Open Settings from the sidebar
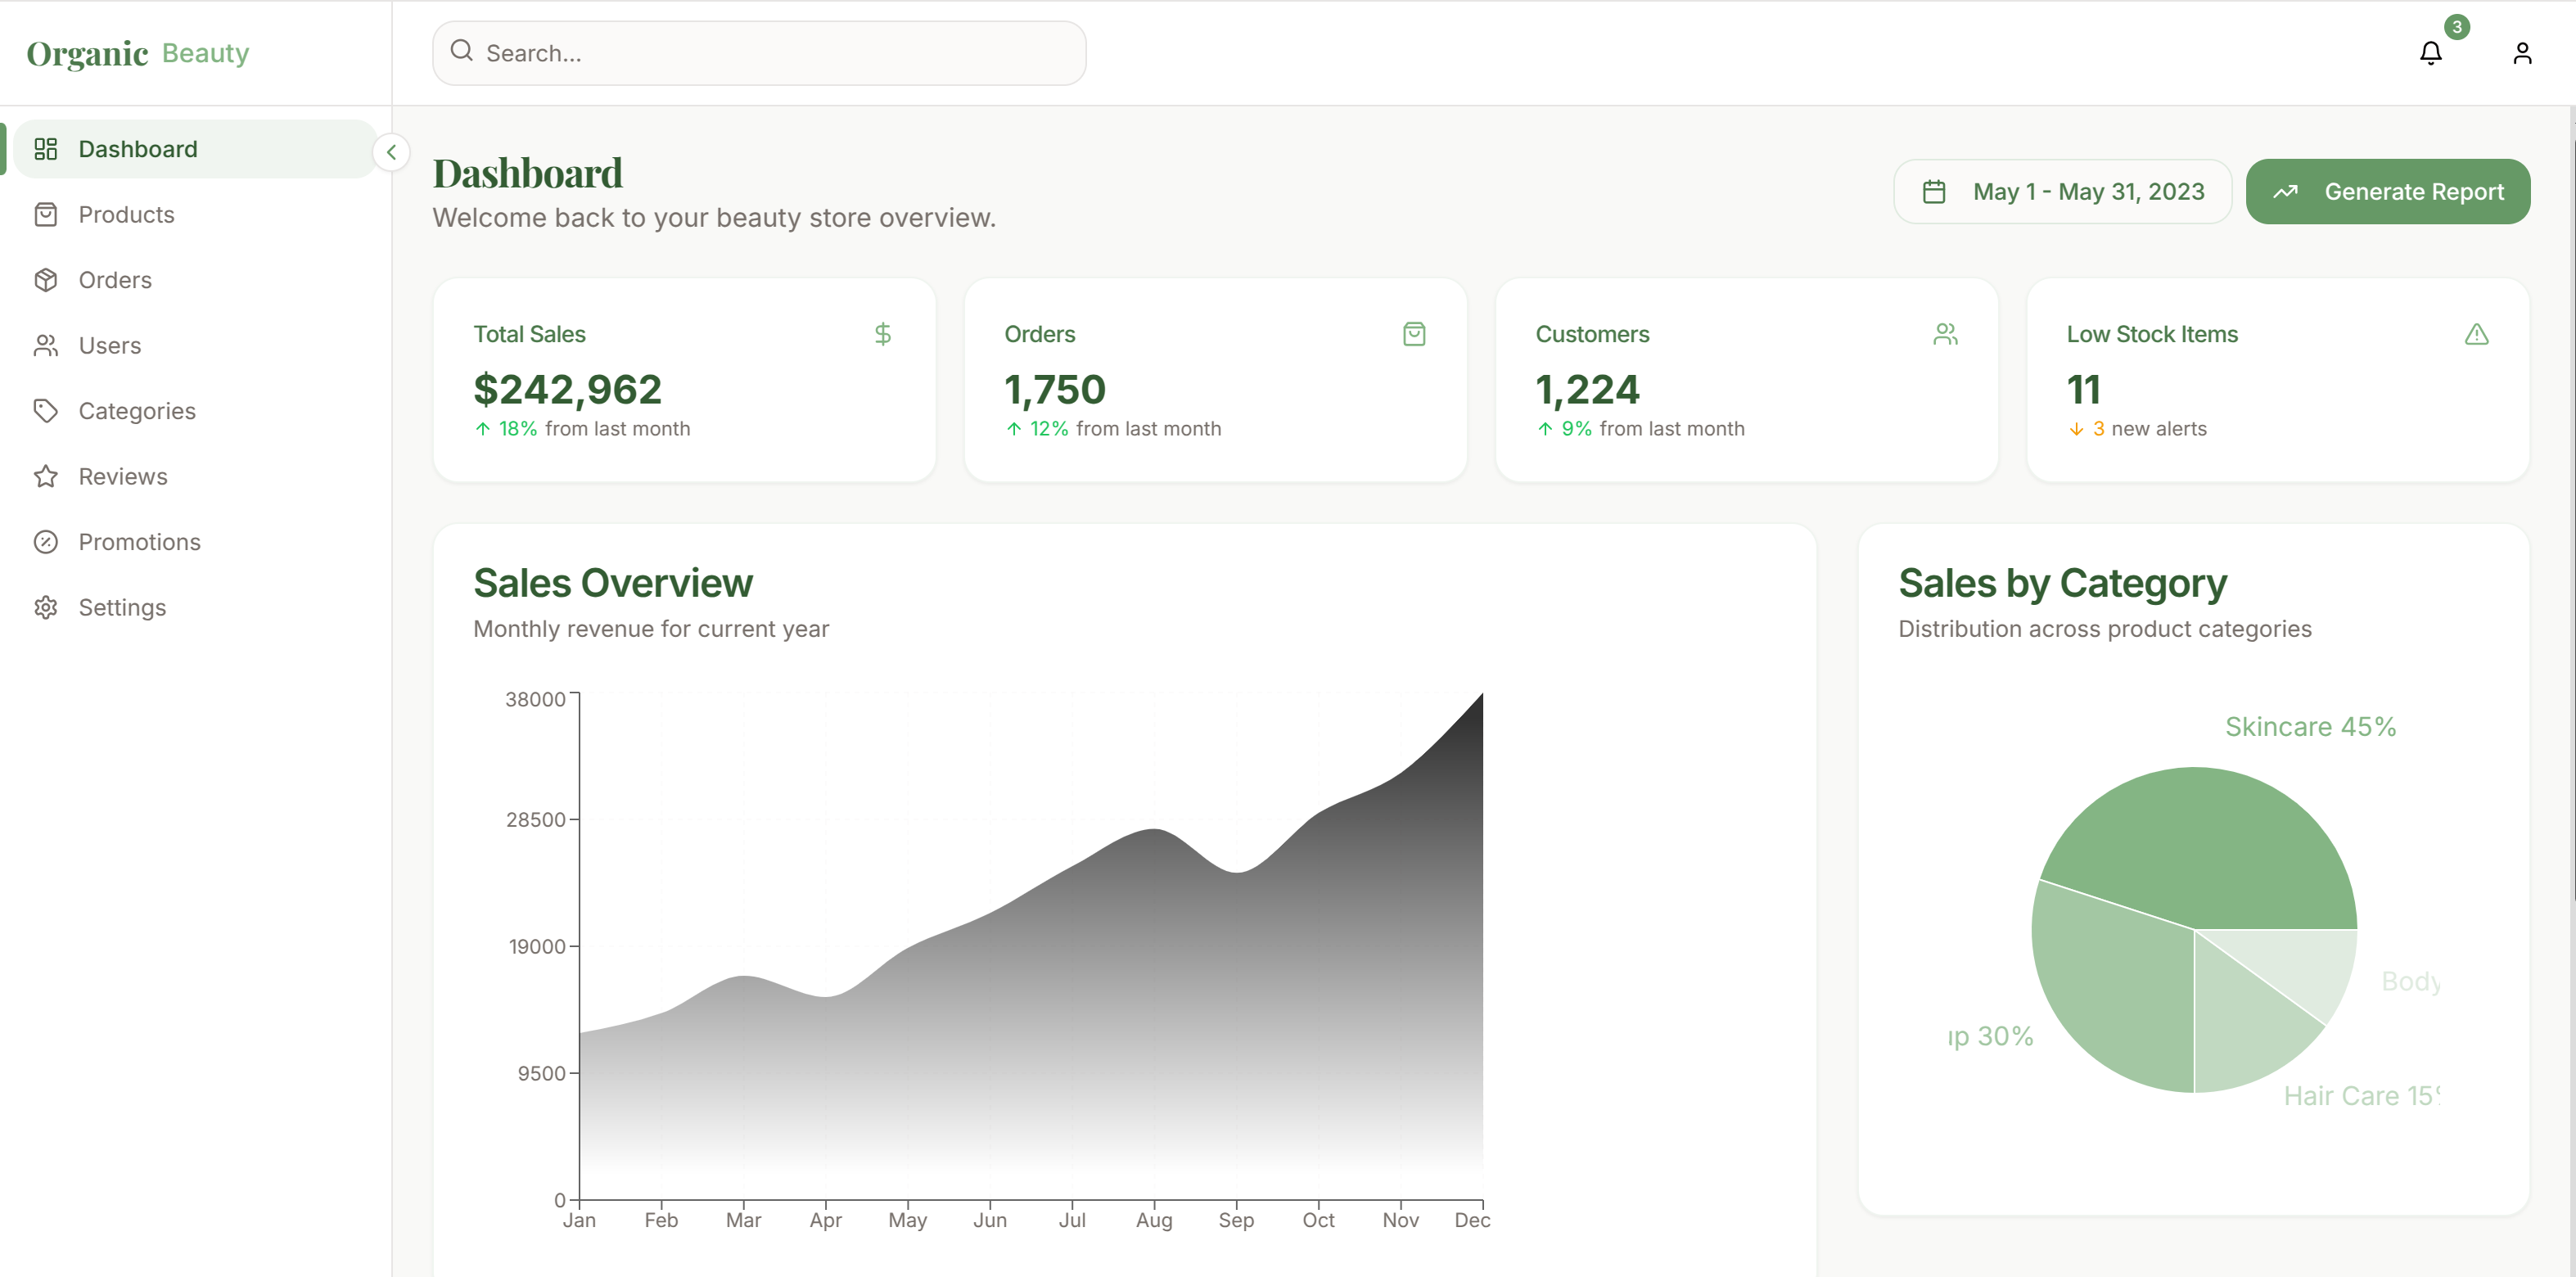Image resolution: width=2576 pixels, height=1277 pixels. [194, 608]
